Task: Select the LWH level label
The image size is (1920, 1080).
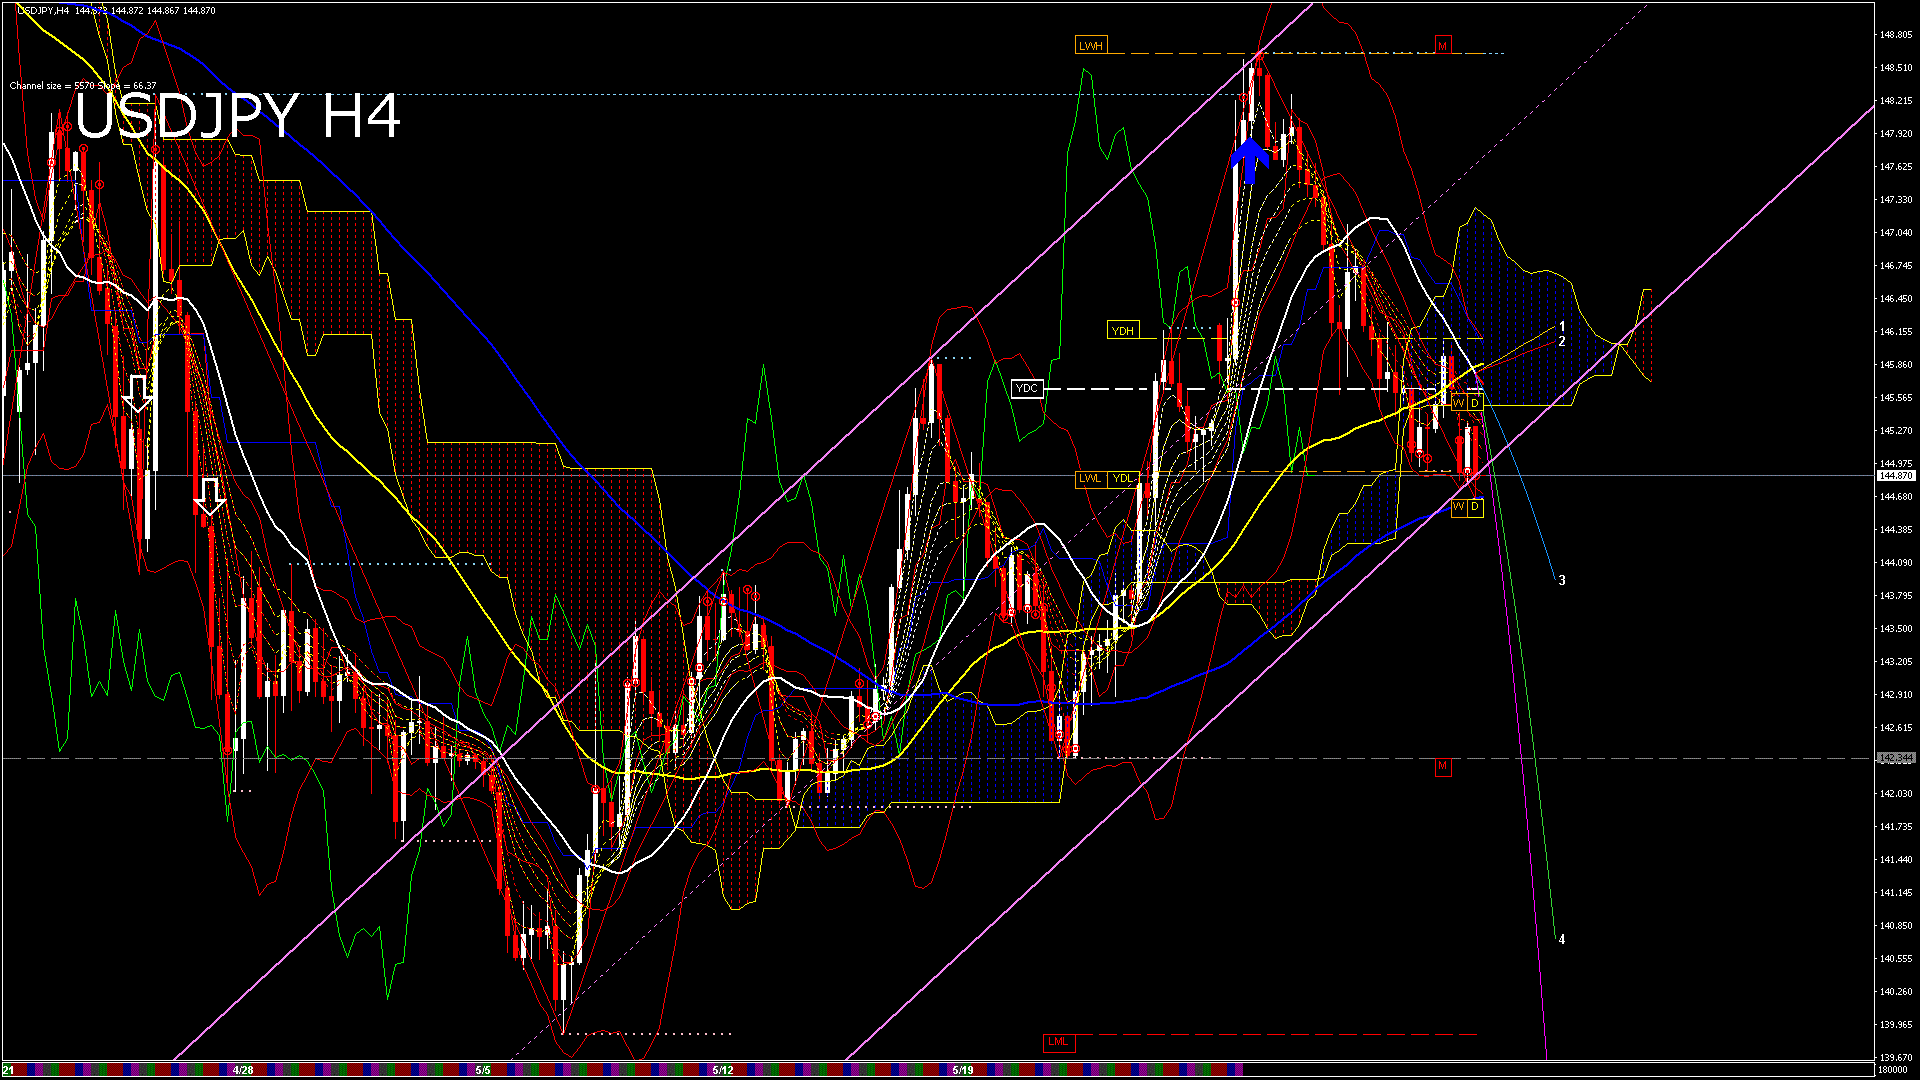Action: [x=1090, y=46]
